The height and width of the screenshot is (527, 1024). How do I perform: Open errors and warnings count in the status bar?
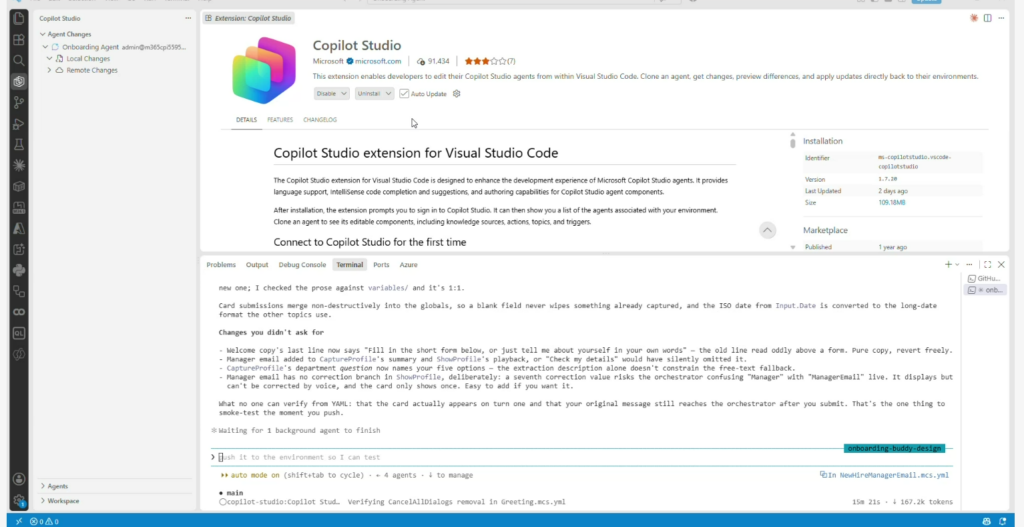[44, 521]
